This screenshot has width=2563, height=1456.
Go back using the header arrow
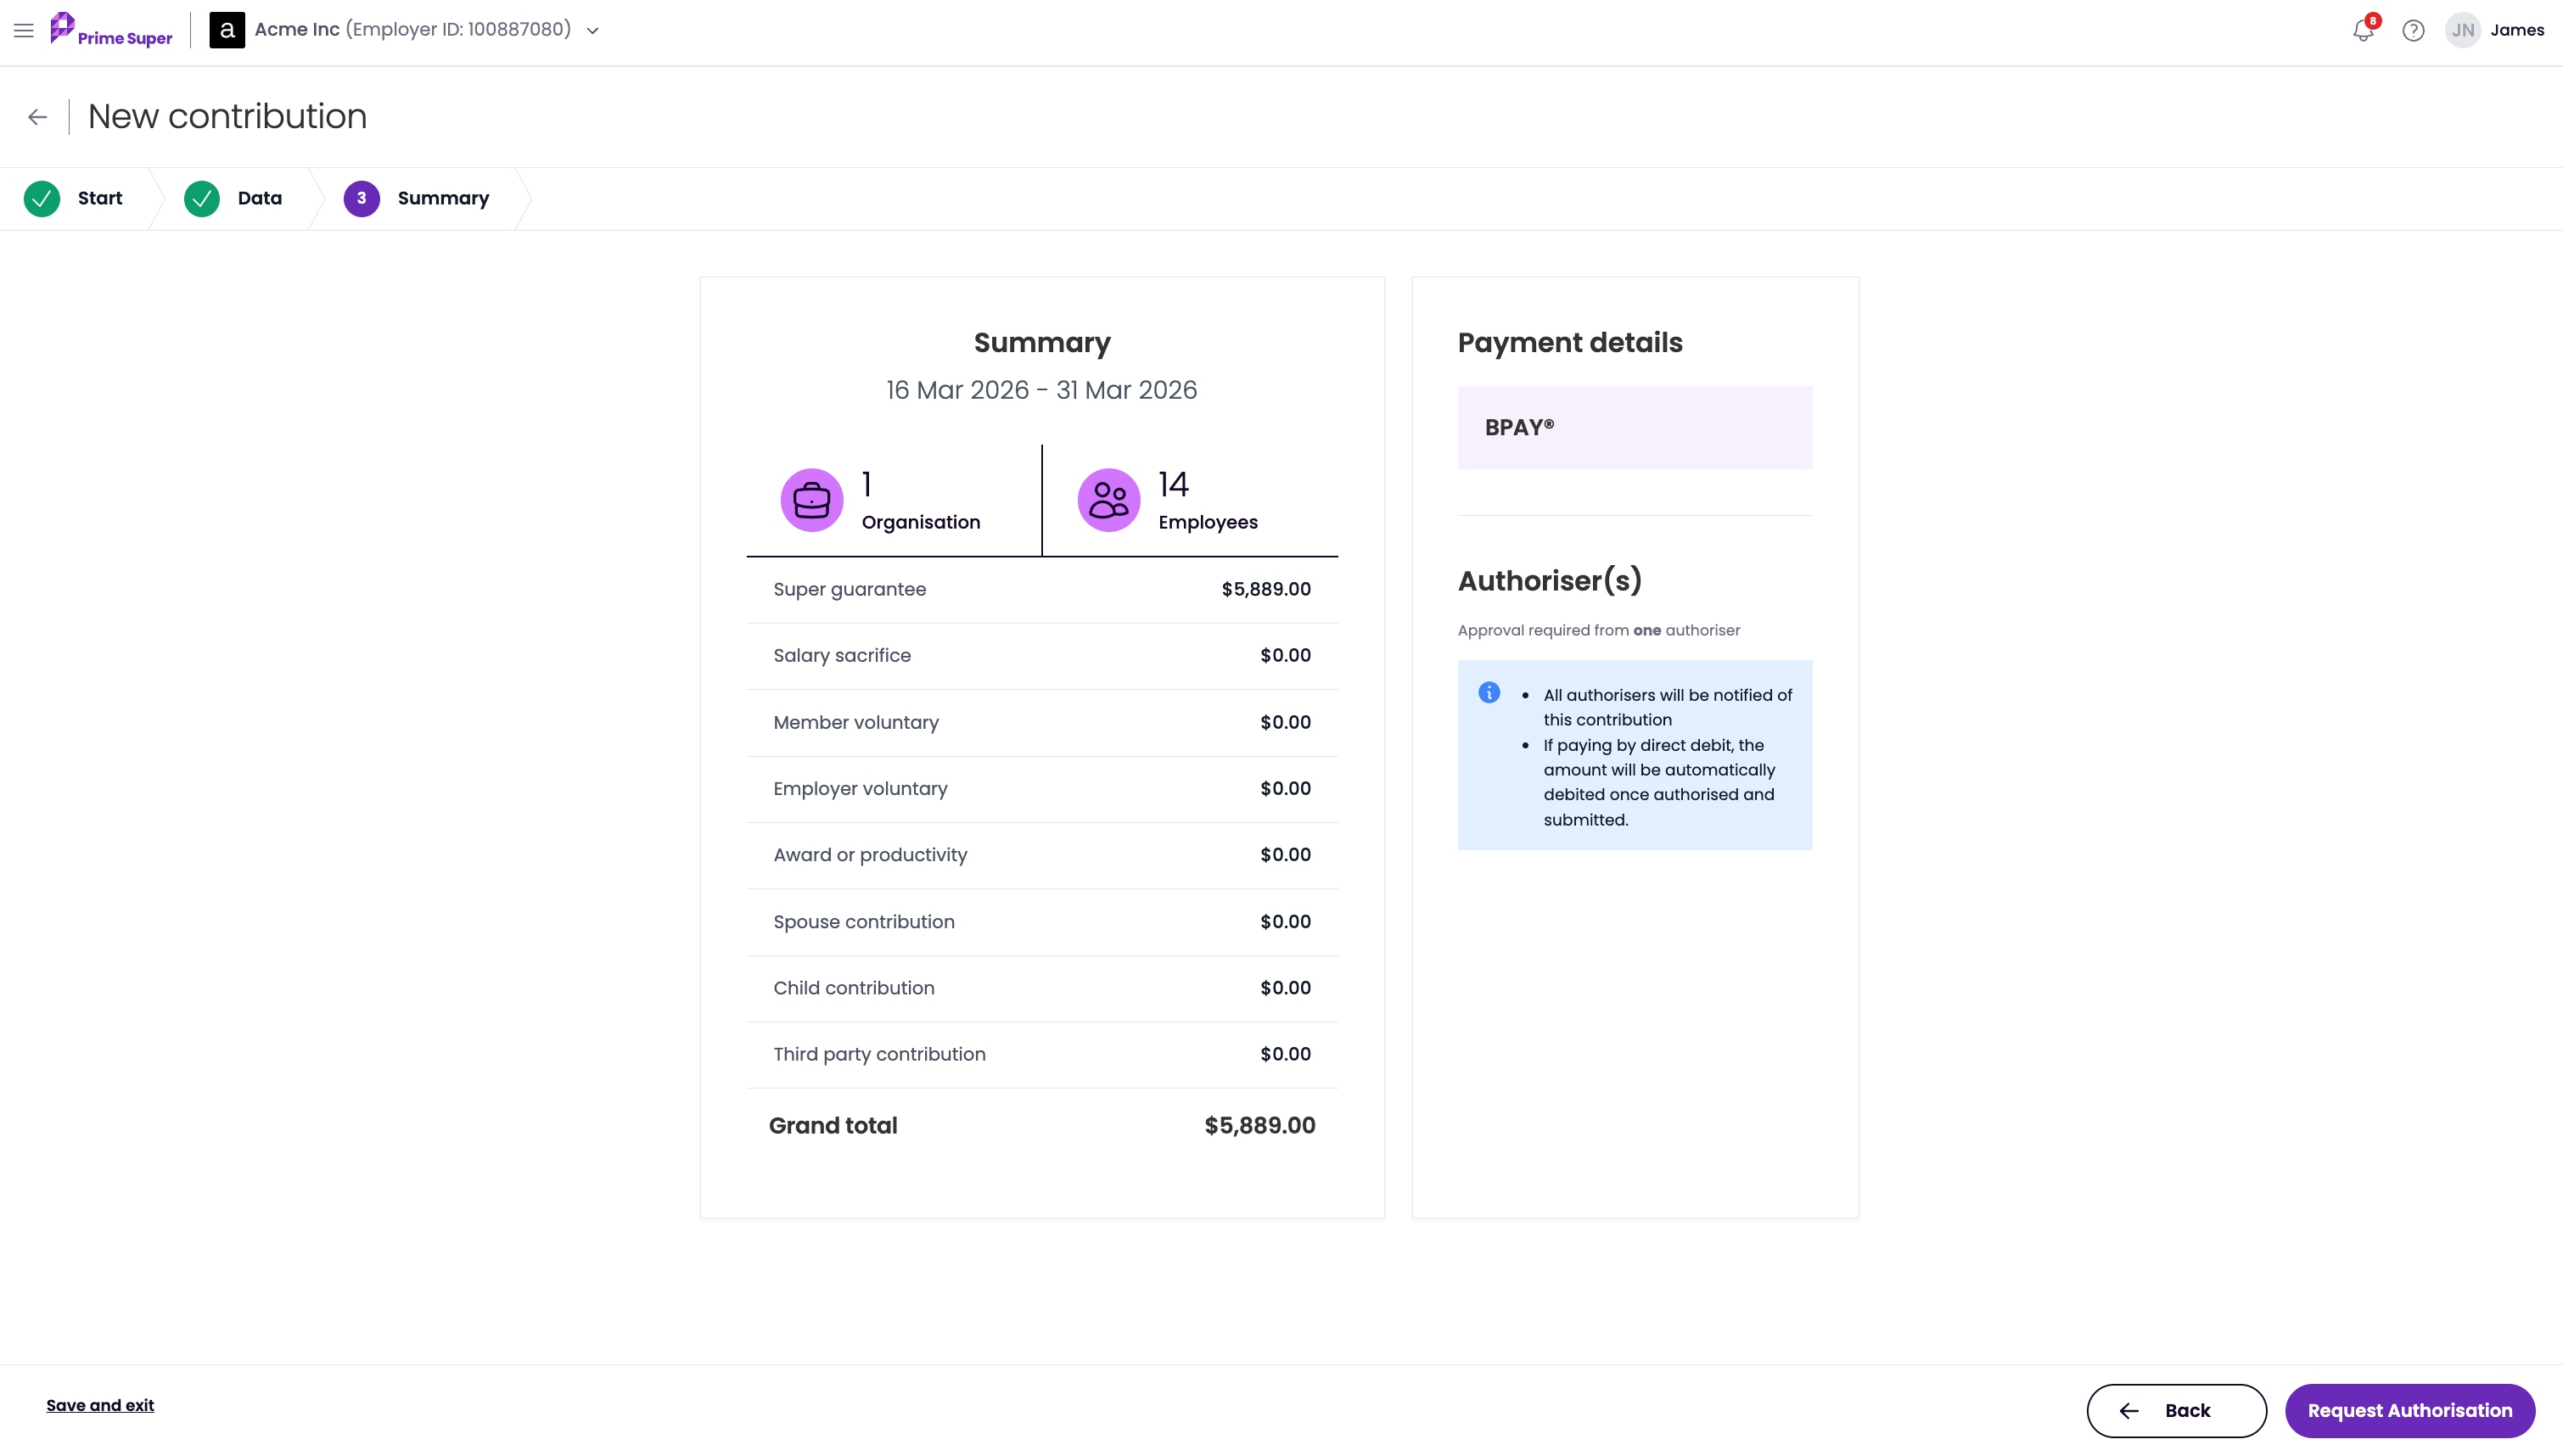click(38, 117)
